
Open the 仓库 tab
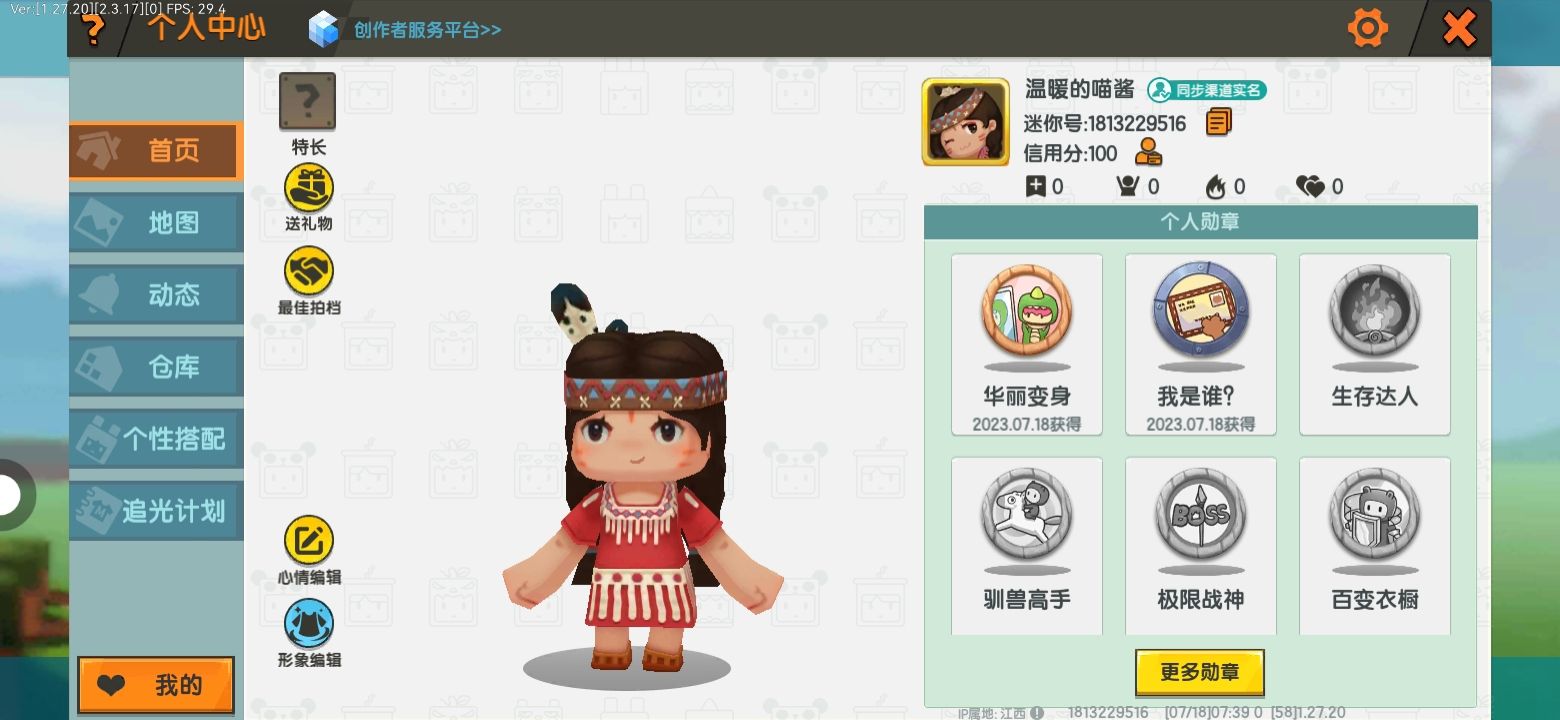pyautogui.click(x=156, y=367)
